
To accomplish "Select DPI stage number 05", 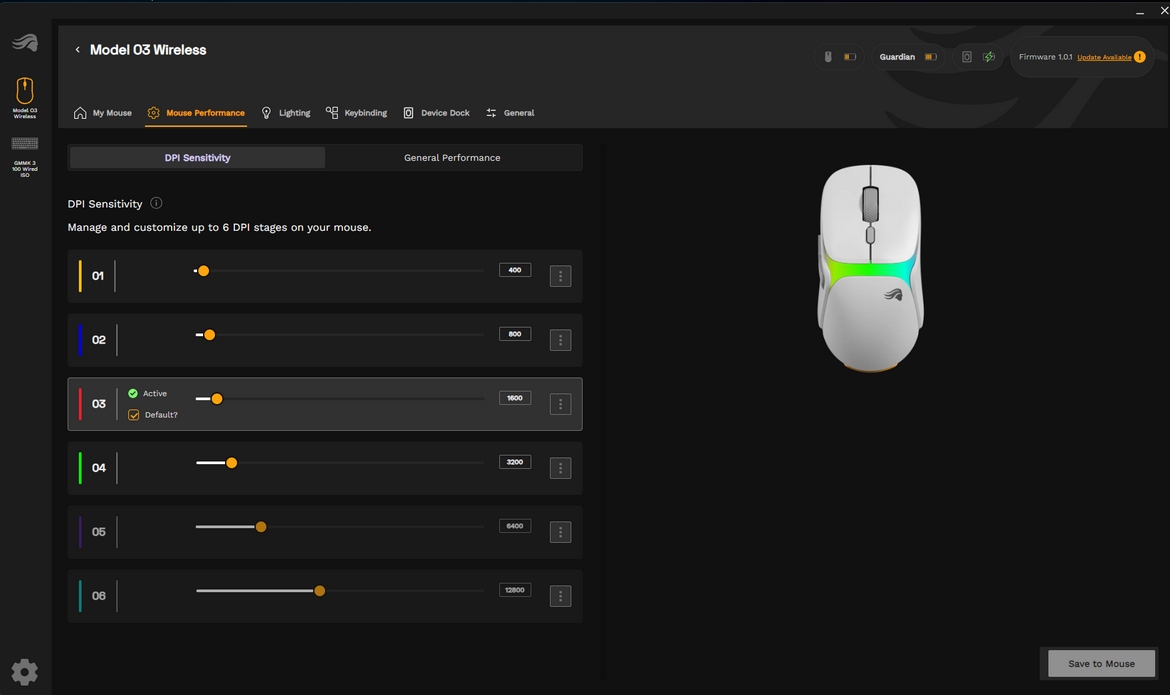I will [98, 532].
